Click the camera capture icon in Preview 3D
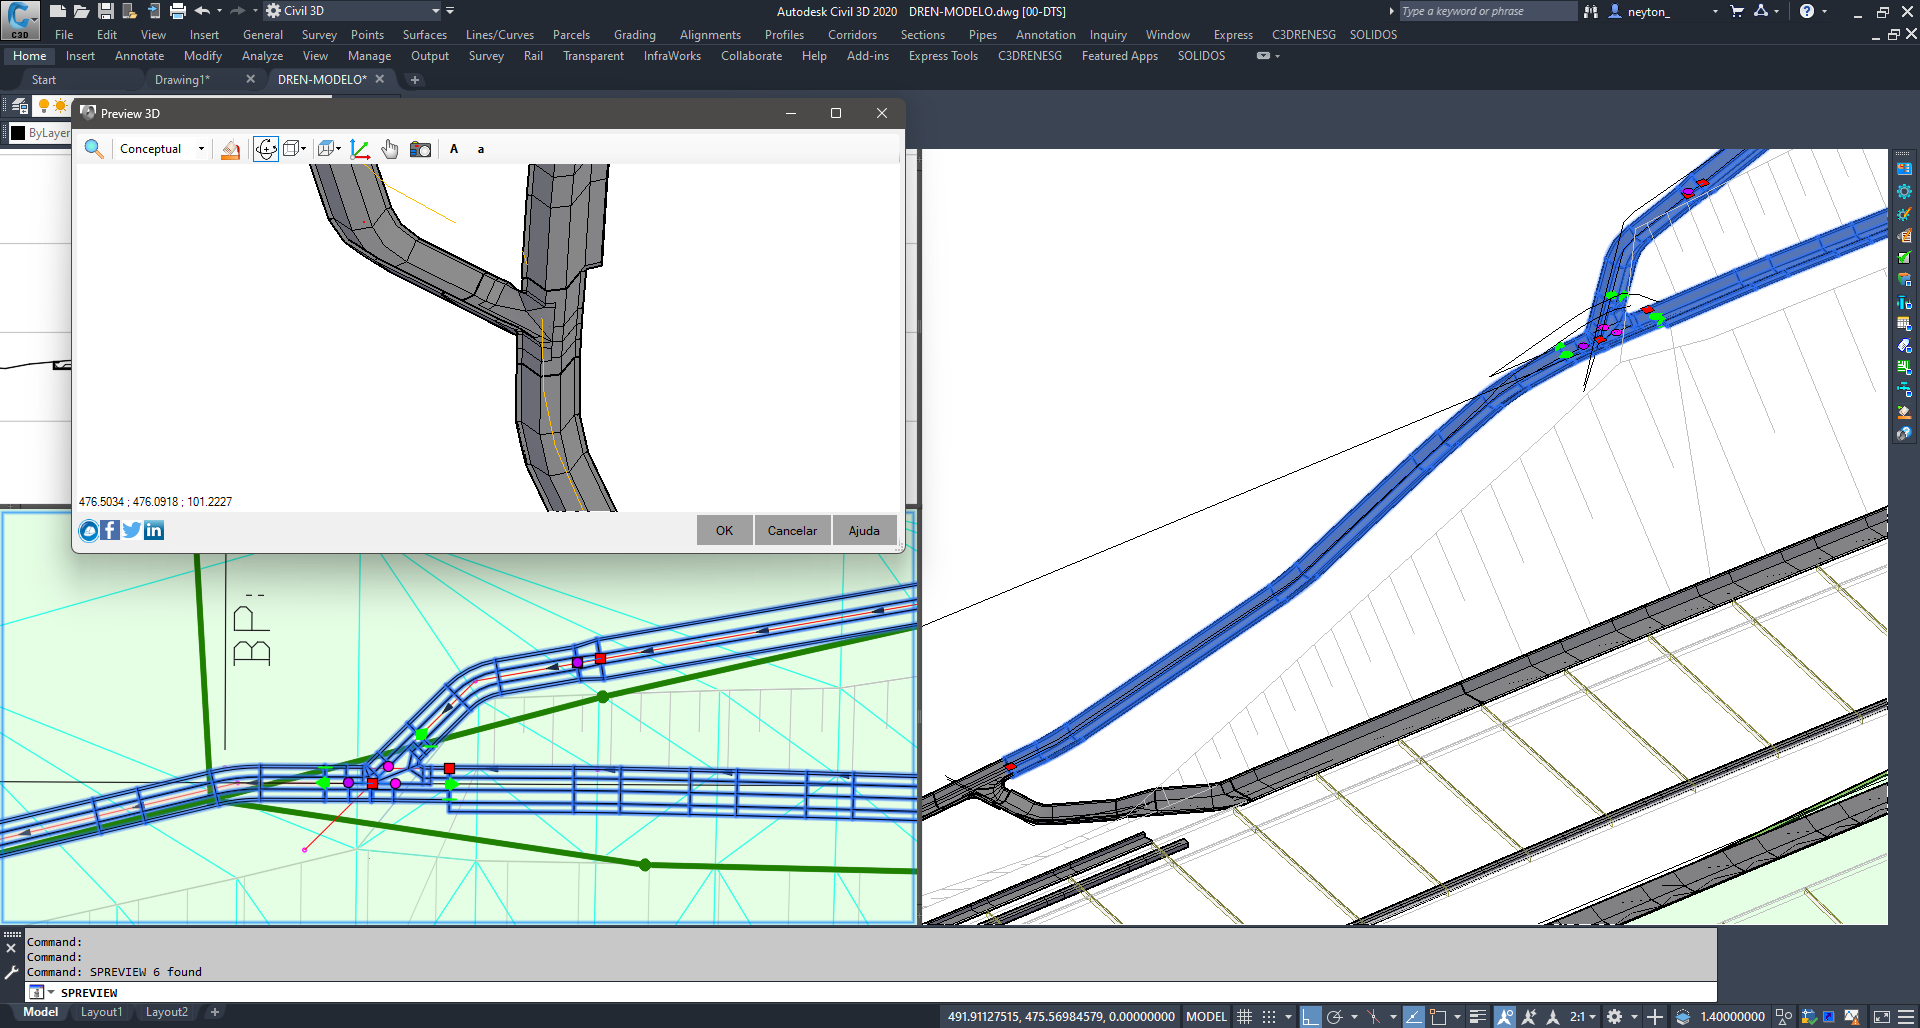Image resolution: width=1920 pixels, height=1028 pixels. click(421, 149)
